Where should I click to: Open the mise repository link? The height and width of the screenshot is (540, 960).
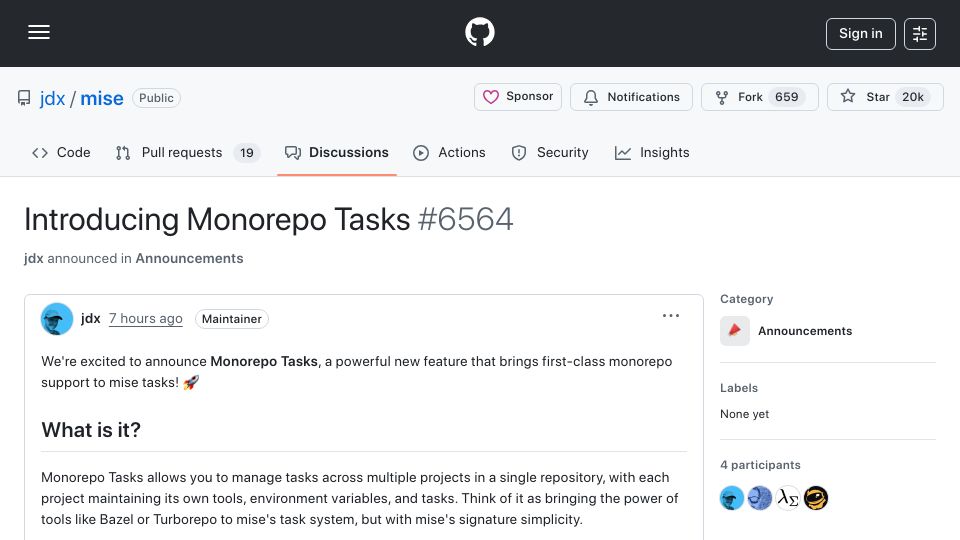pyautogui.click(x=102, y=98)
